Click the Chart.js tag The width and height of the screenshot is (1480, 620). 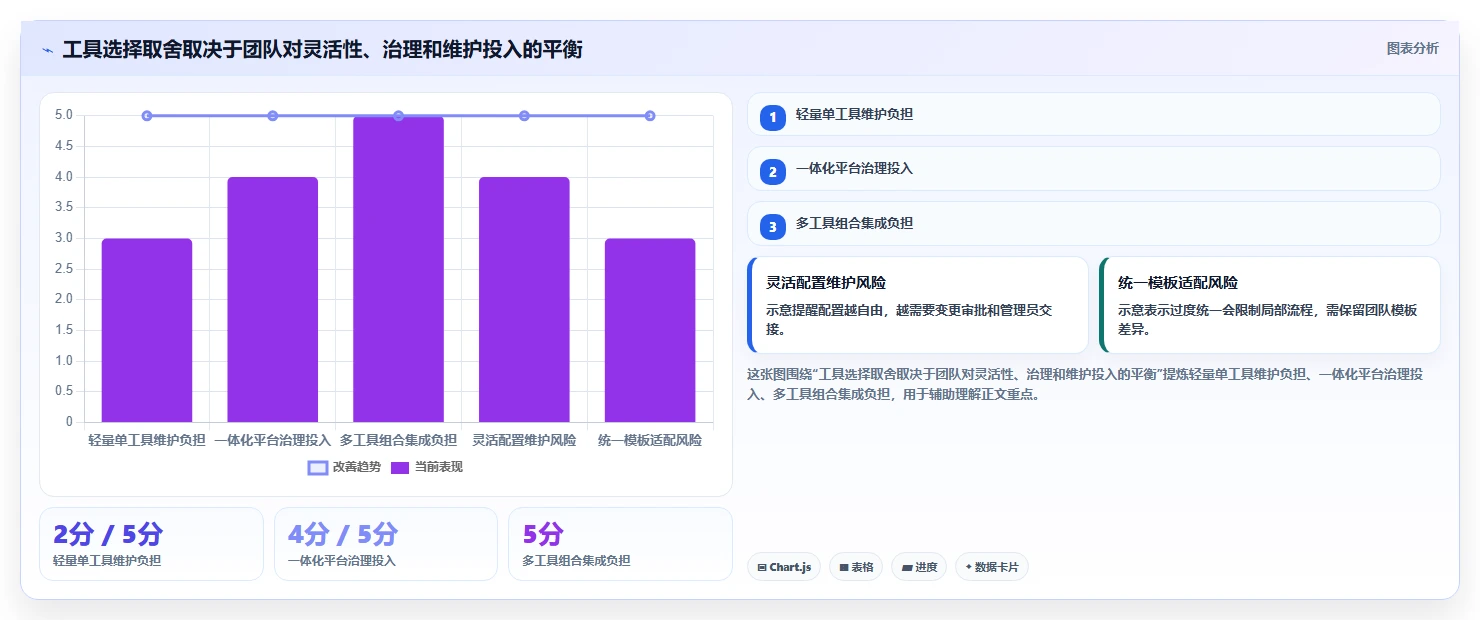[784, 567]
